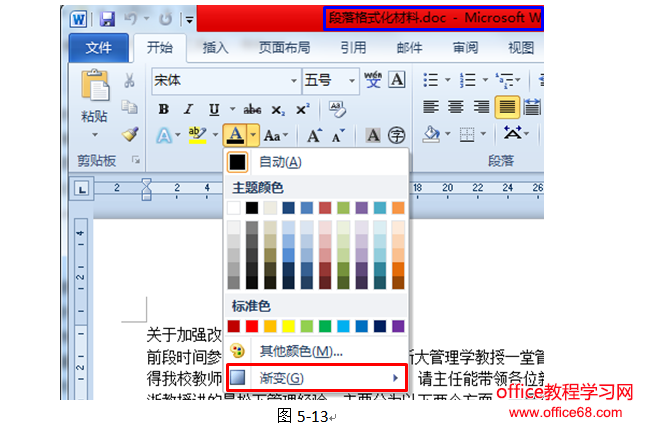This screenshot has width=652, height=429.
Task: Redo the last action
Action: 166,19
